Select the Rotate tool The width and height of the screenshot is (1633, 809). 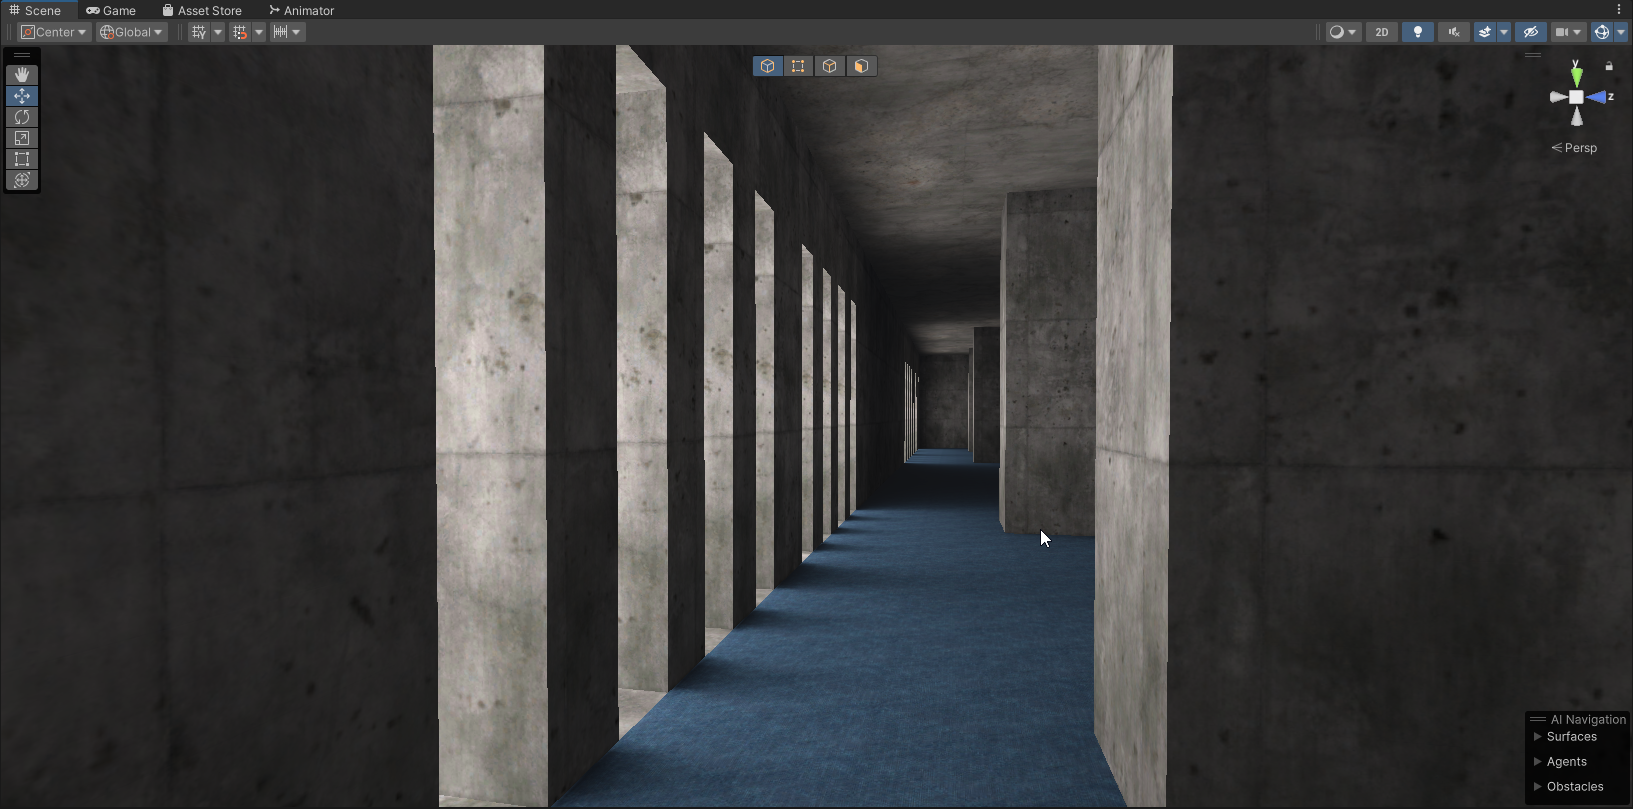22,117
